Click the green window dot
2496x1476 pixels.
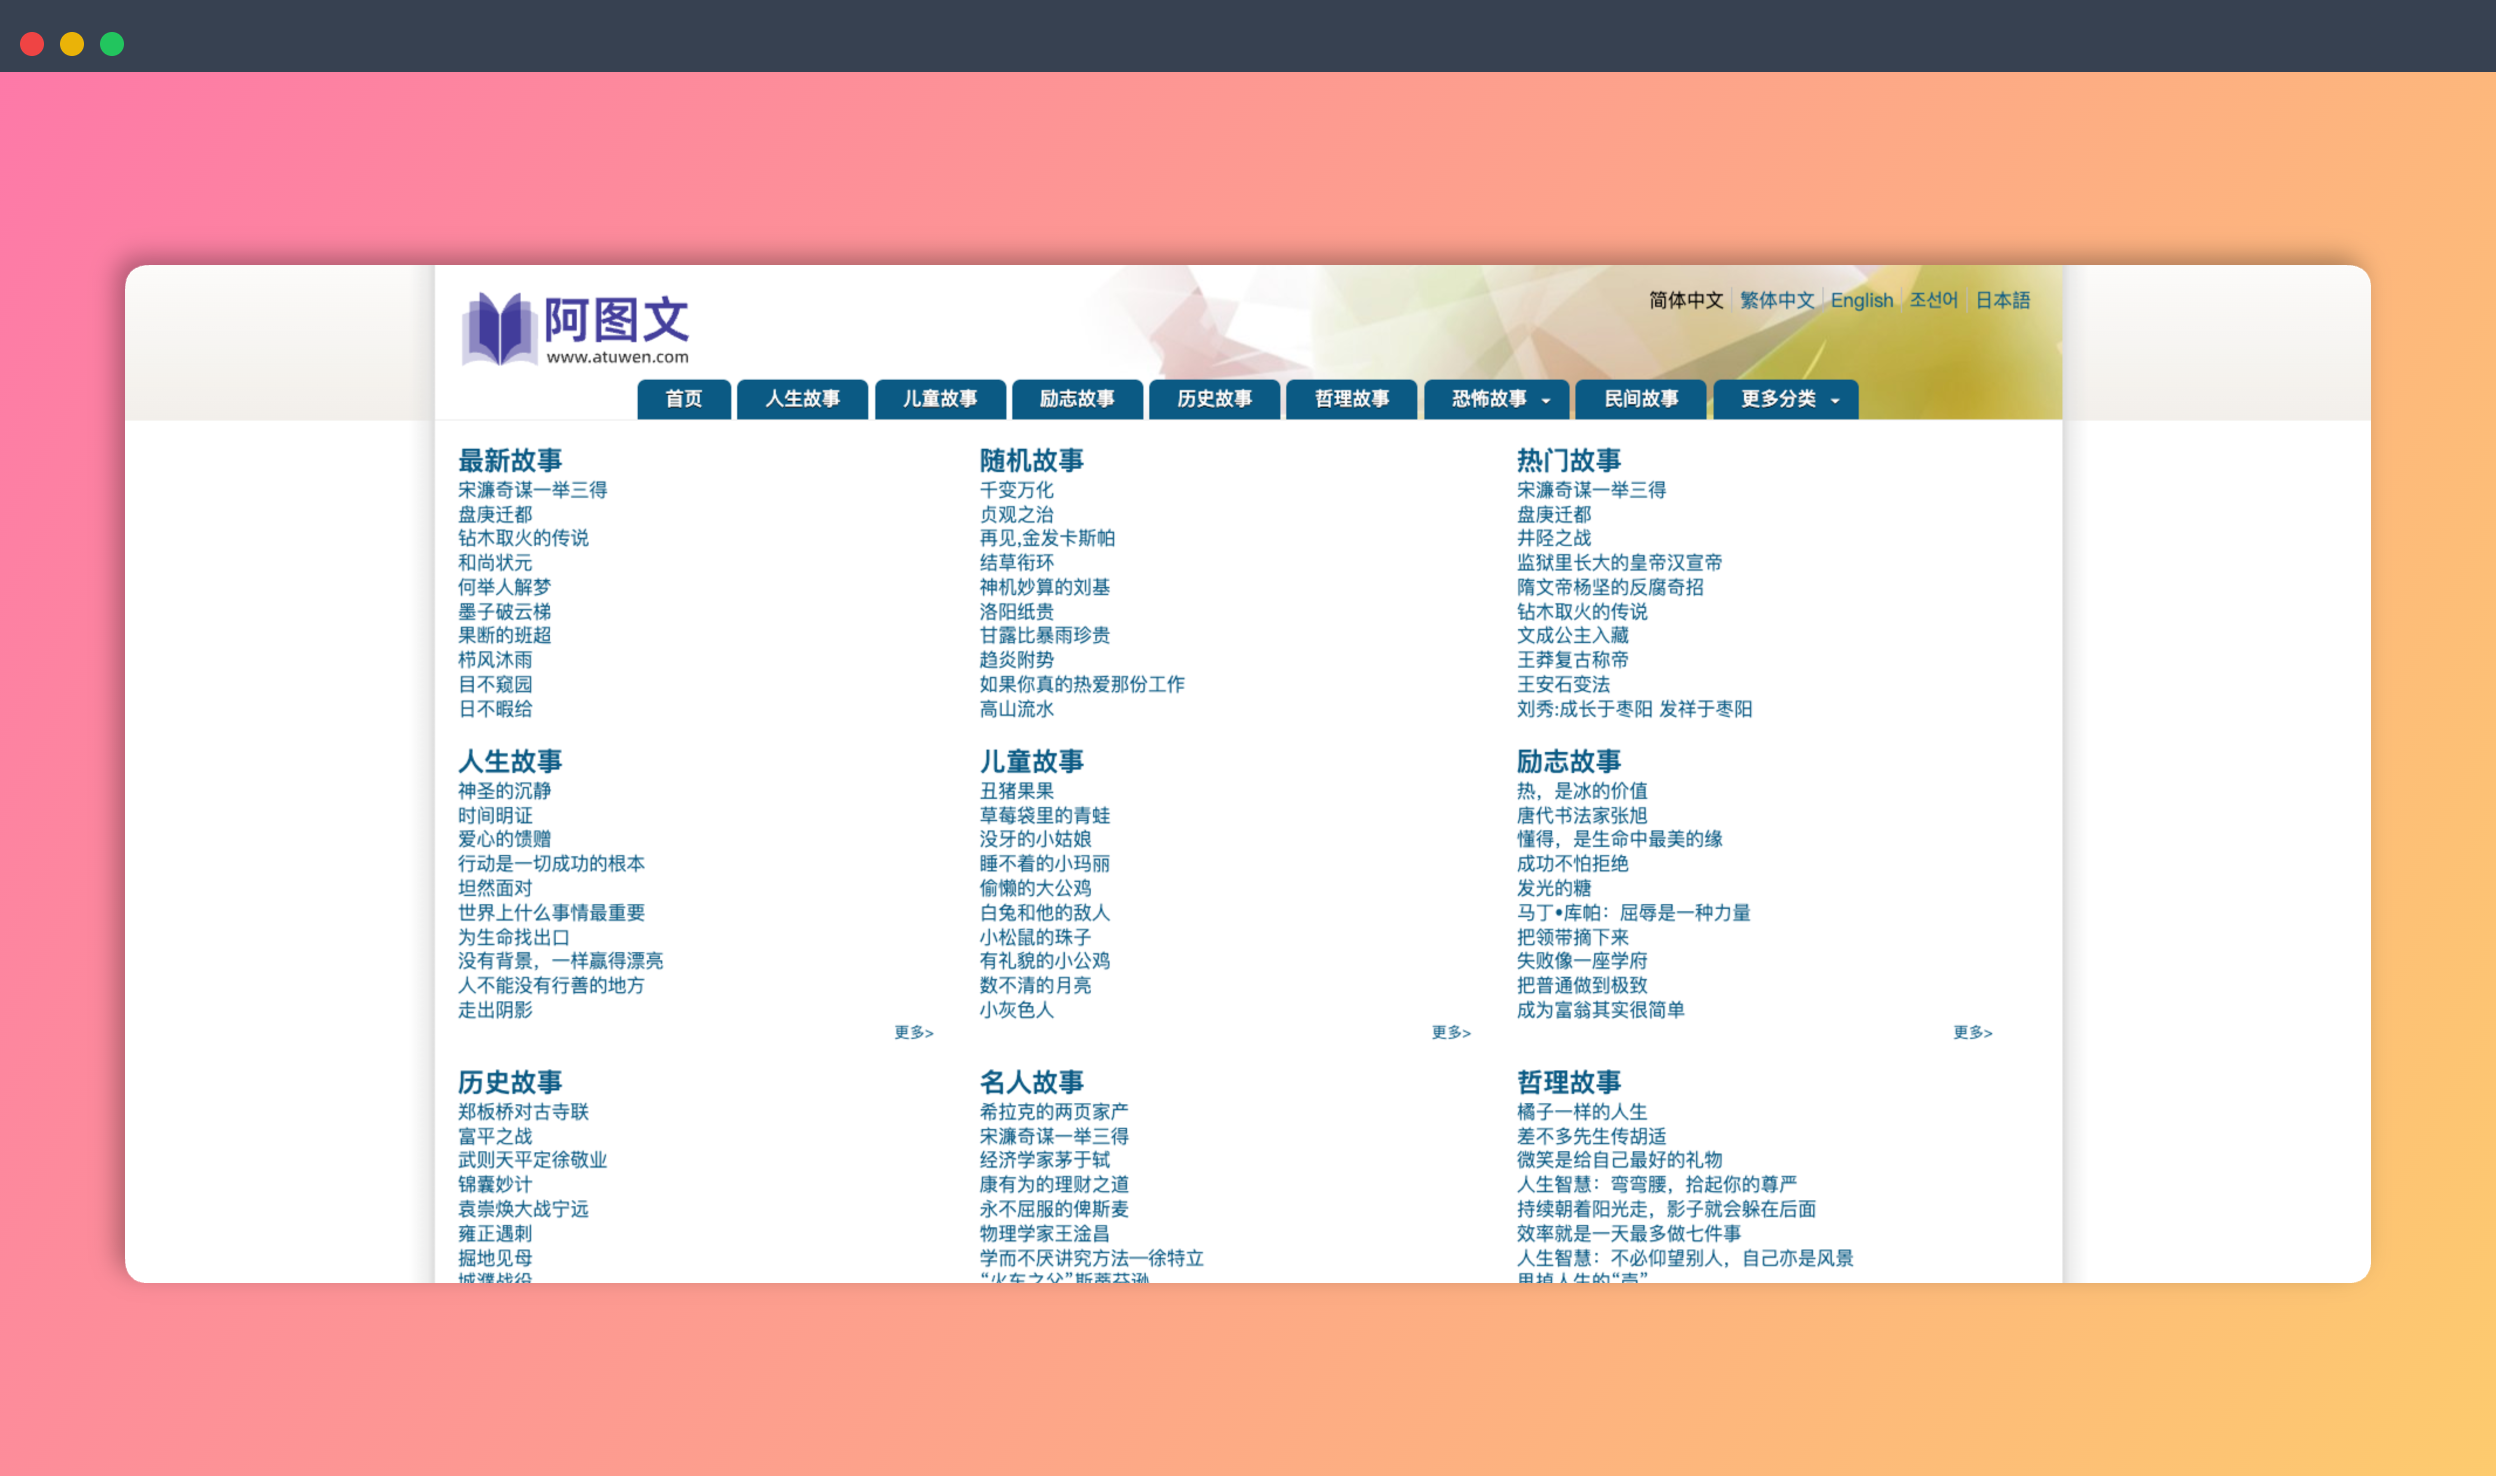(112, 44)
